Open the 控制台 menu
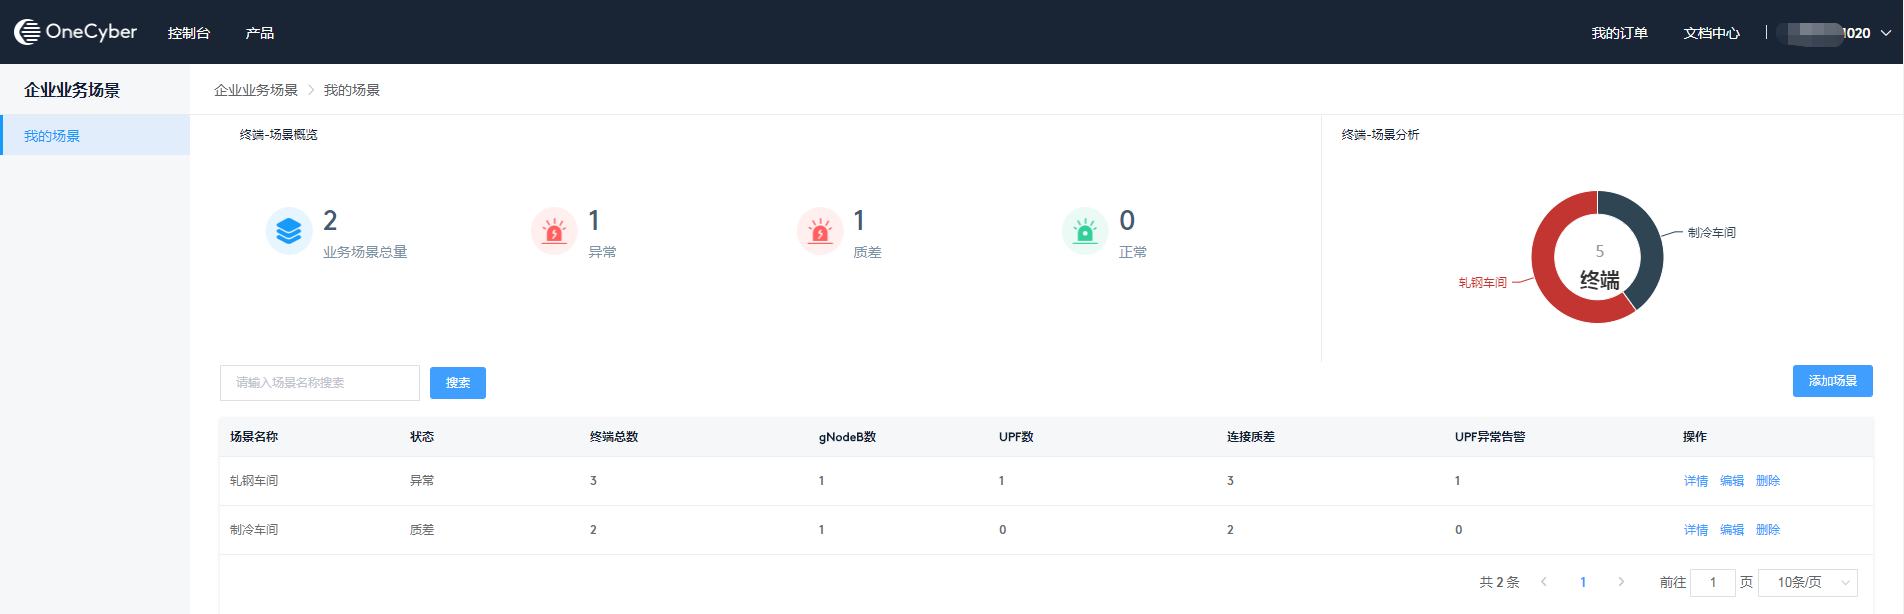The width and height of the screenshot is (1904, 614). 189,33
